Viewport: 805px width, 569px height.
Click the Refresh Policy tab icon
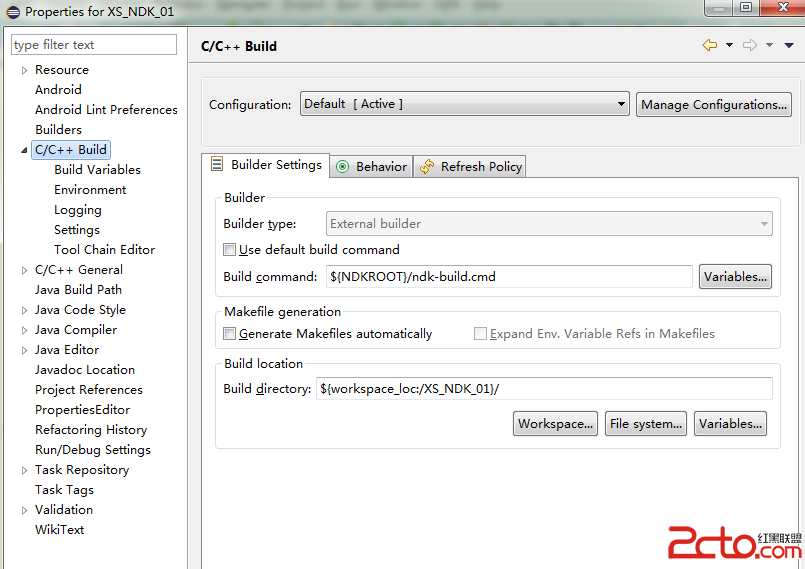pos(427,166)
